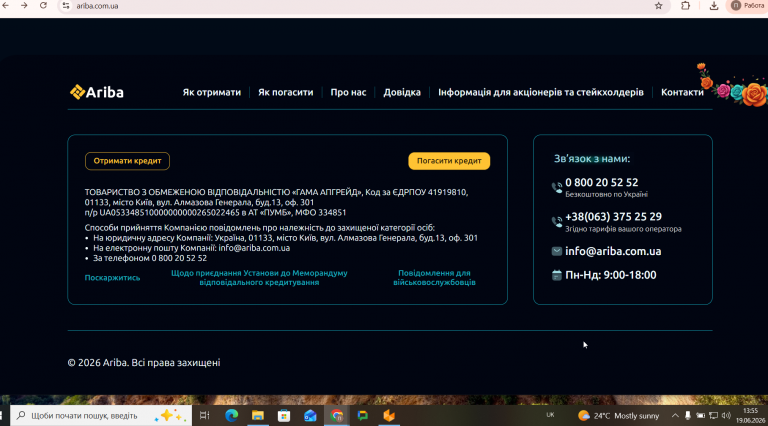Open the Як погасити menu item
The image size is (768, 426).
tap(286, 92)
